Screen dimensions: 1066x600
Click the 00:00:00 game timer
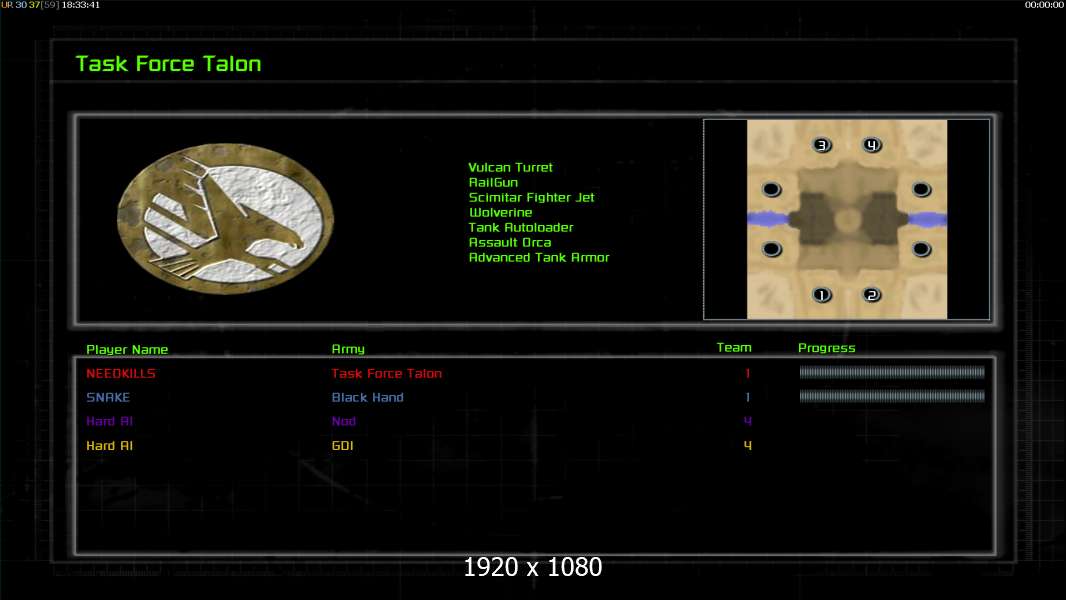point(1044,5)
